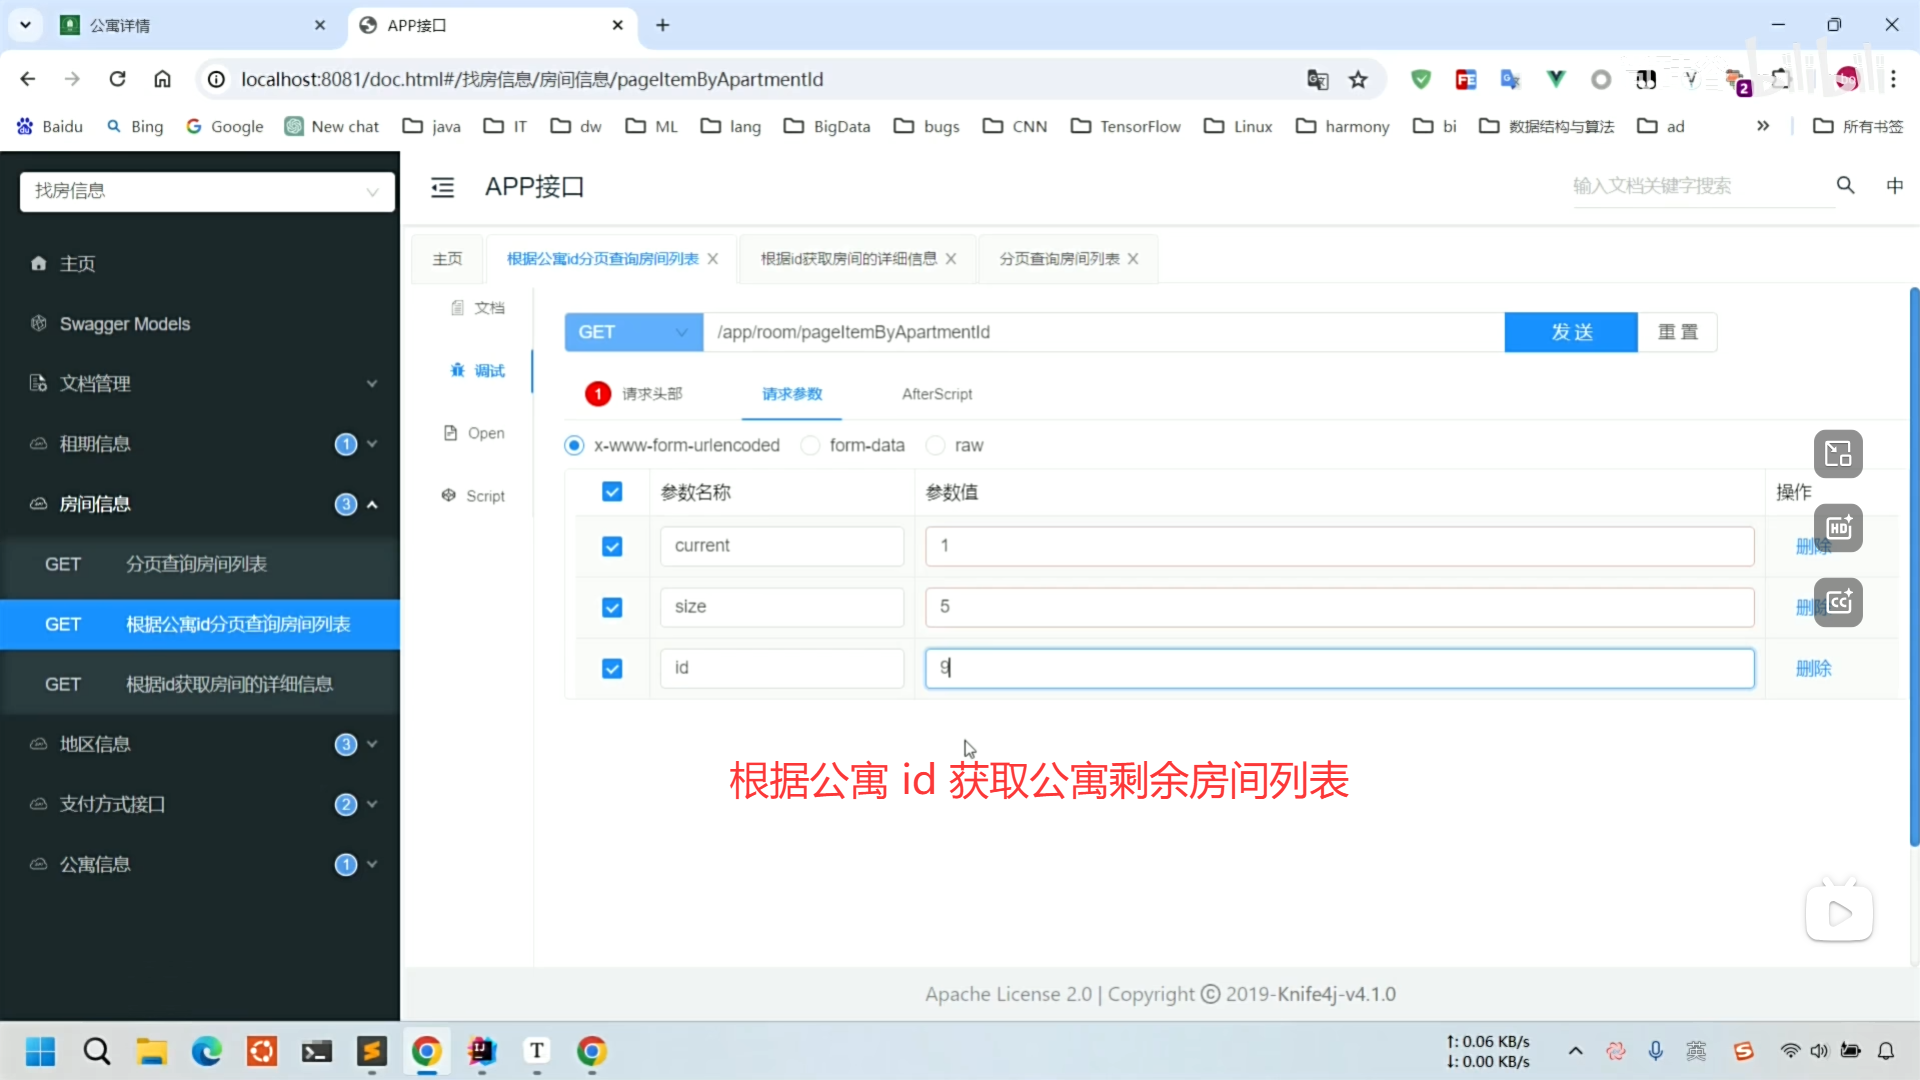Open the Script side panel
Image resolution: width=1920 pixels, height=1080 pixels.
(x=474, y=496)
